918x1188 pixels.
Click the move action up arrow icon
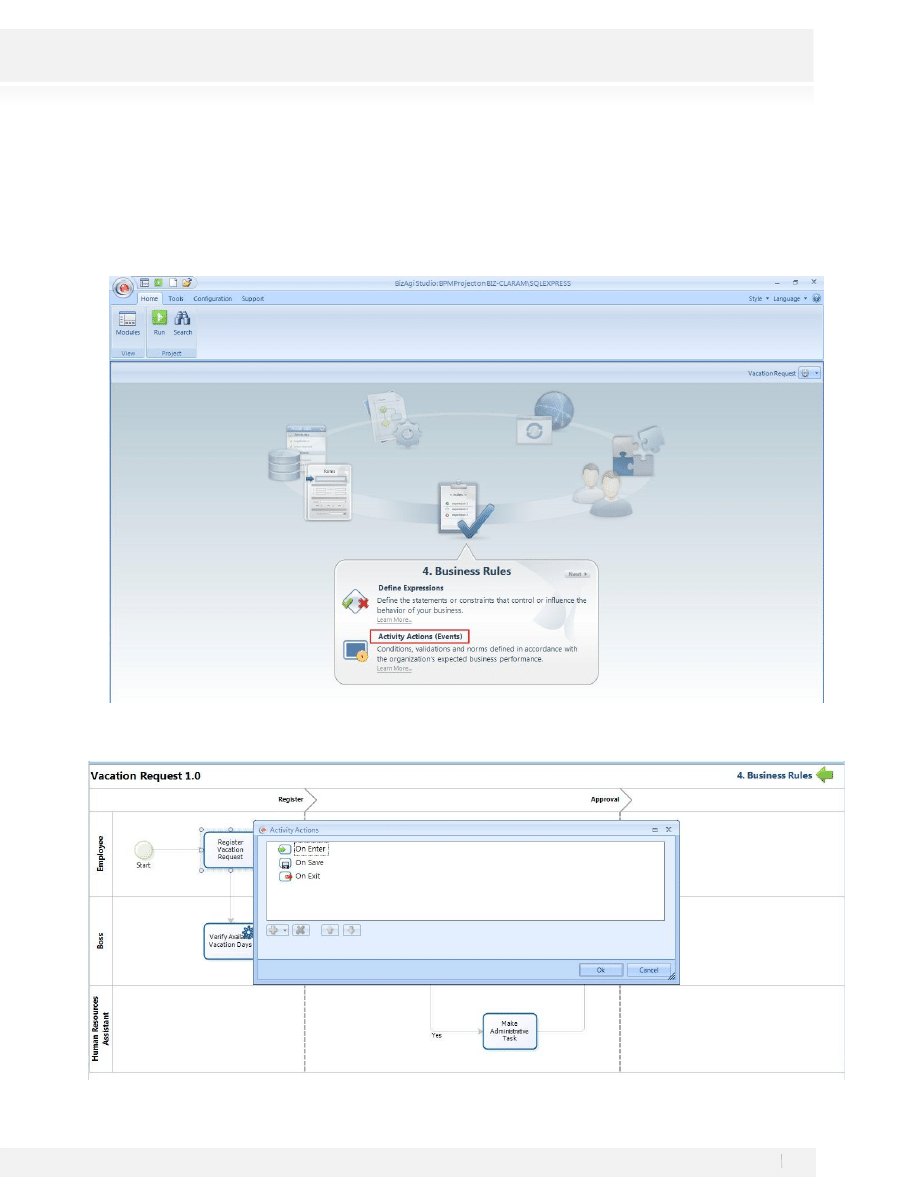328,930
